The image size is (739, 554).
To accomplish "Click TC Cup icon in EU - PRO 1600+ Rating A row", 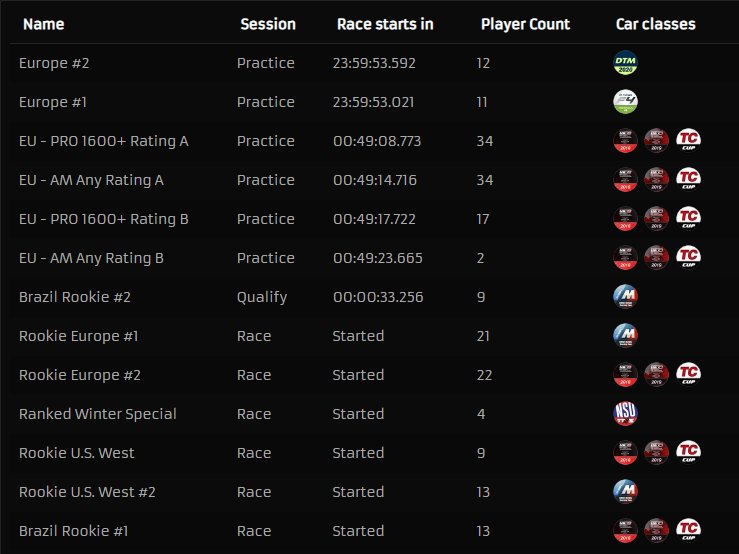I will 688,141.
